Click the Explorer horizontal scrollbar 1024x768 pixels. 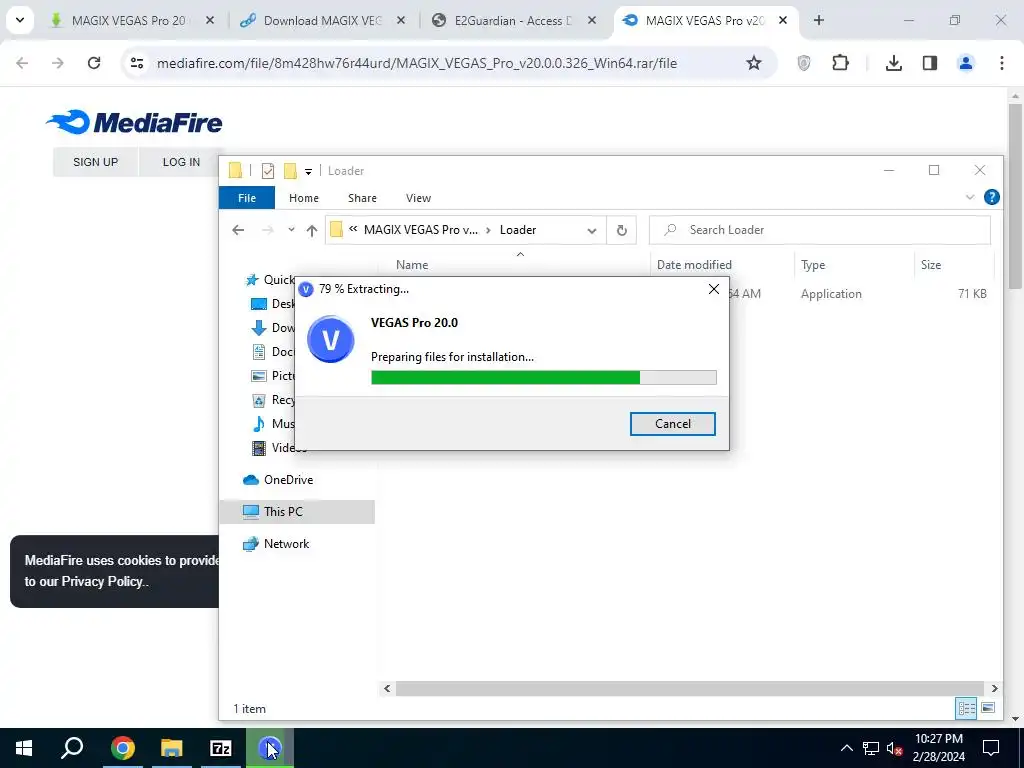tap(690, 688)
